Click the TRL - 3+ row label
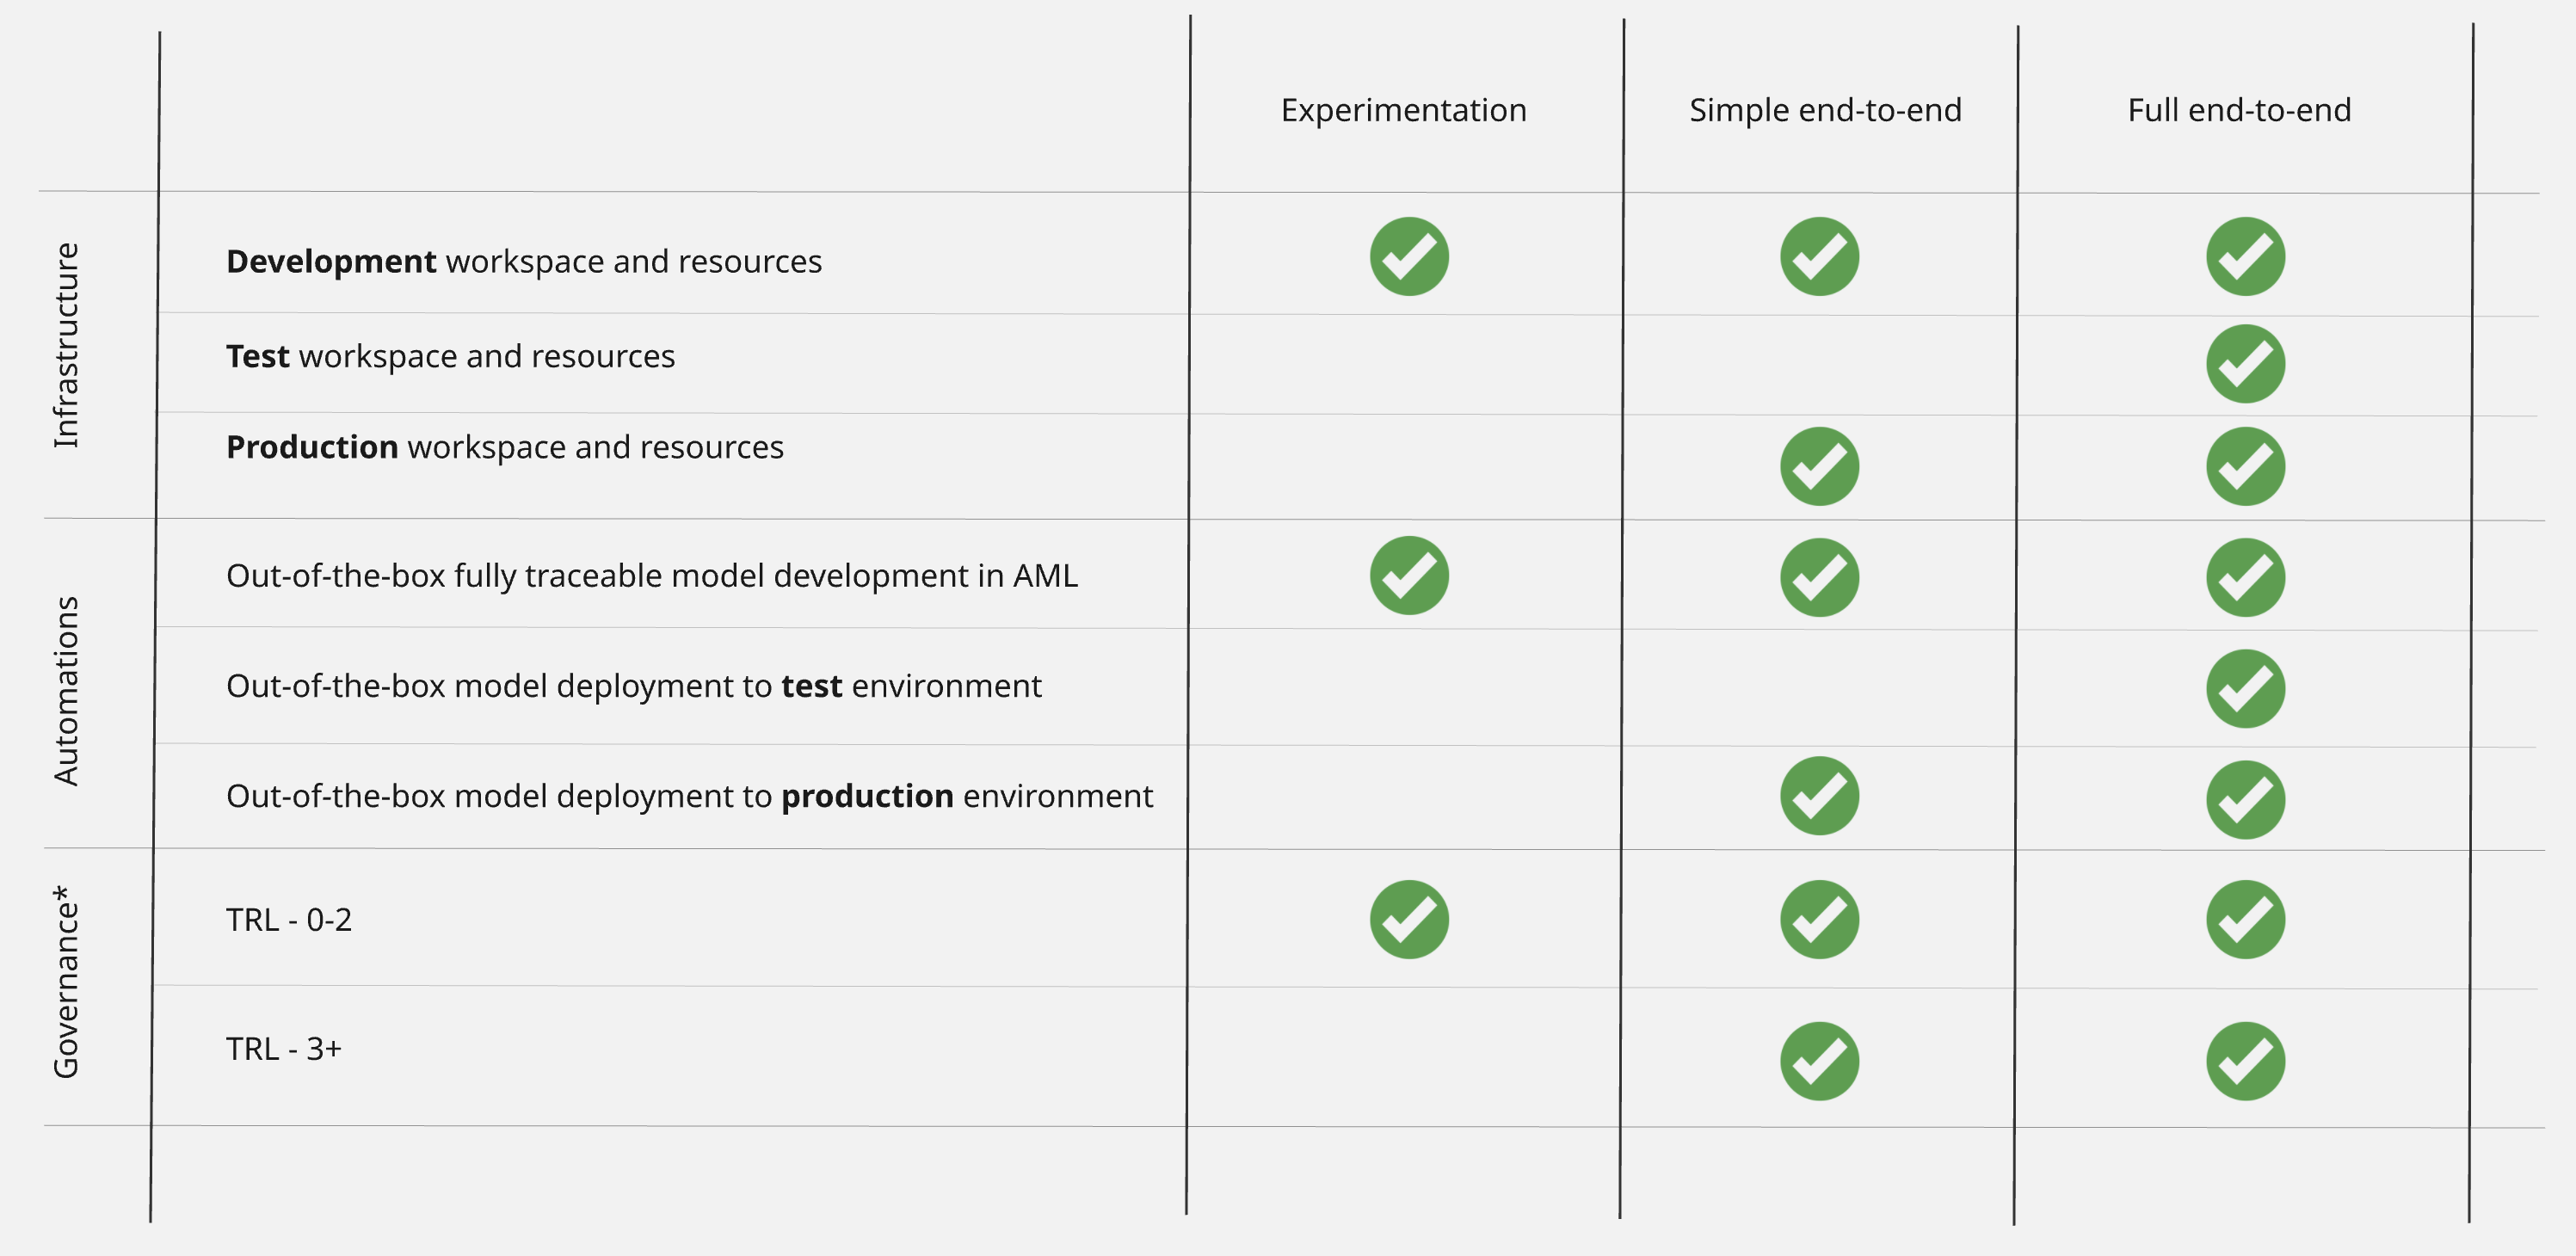 284,1049
